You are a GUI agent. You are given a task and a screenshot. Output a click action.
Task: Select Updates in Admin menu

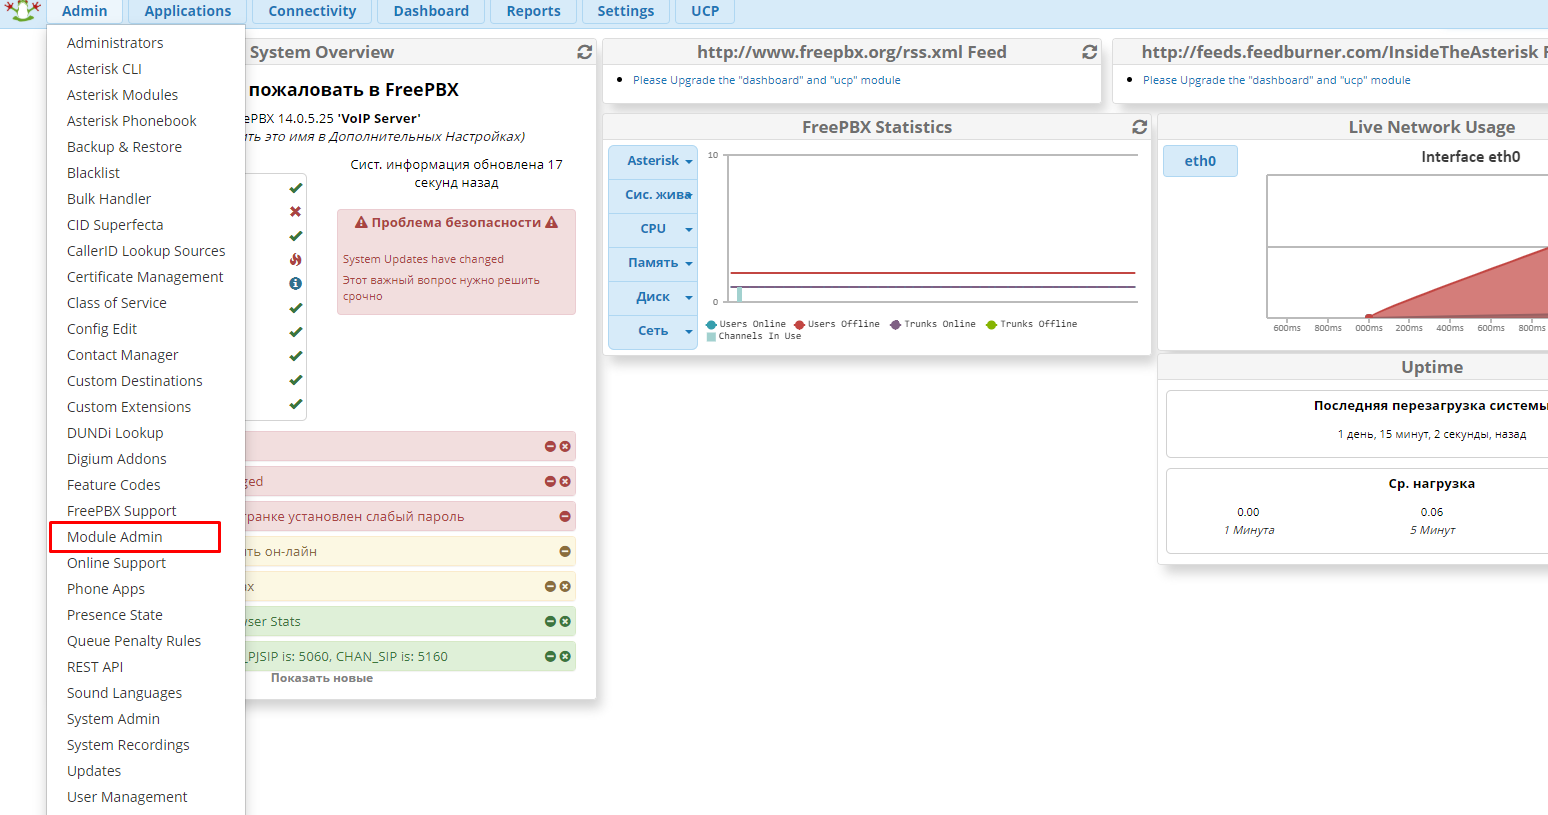[x=94, y=771]
